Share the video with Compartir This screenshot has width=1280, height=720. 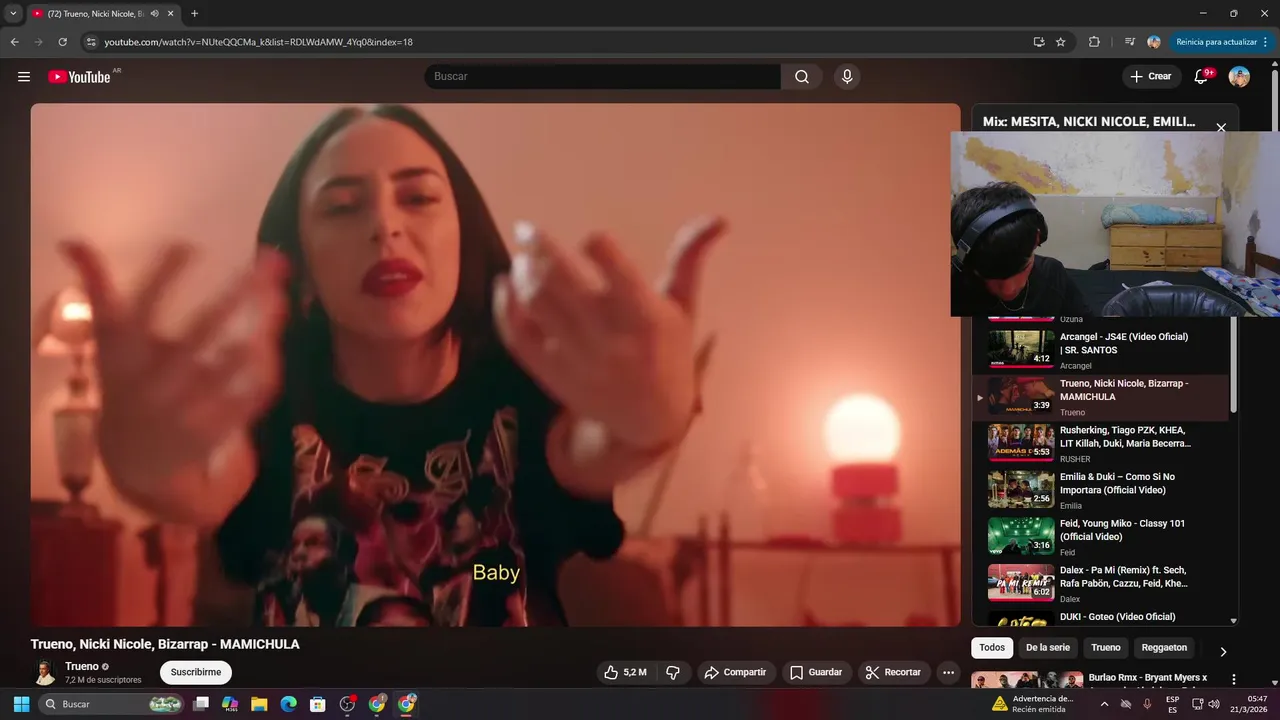735,673
